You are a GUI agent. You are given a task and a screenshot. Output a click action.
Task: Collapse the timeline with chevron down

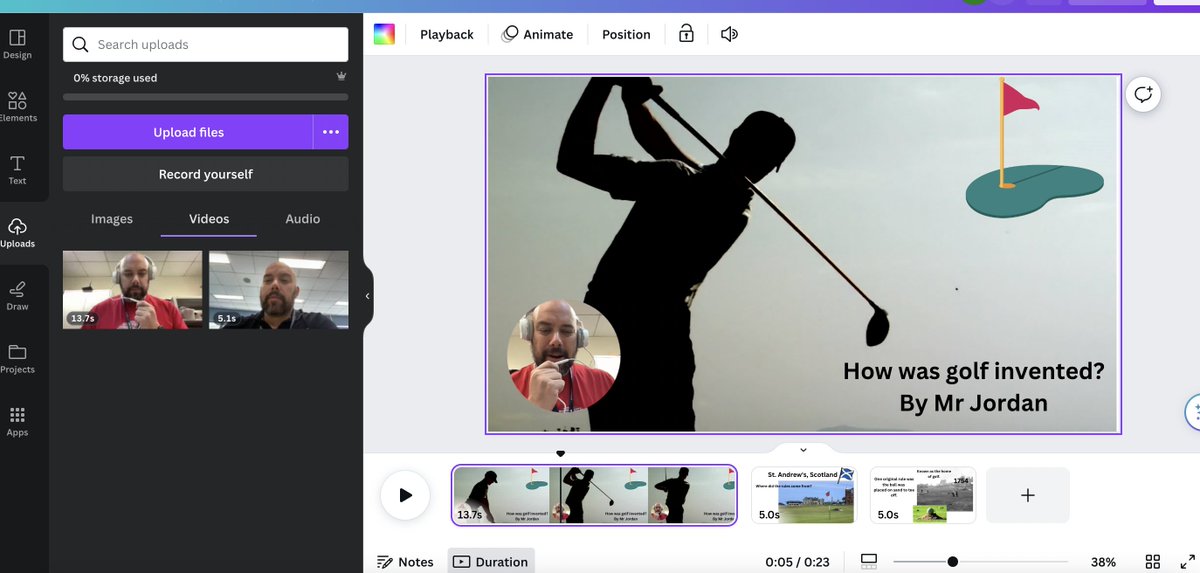pos(802,450)
